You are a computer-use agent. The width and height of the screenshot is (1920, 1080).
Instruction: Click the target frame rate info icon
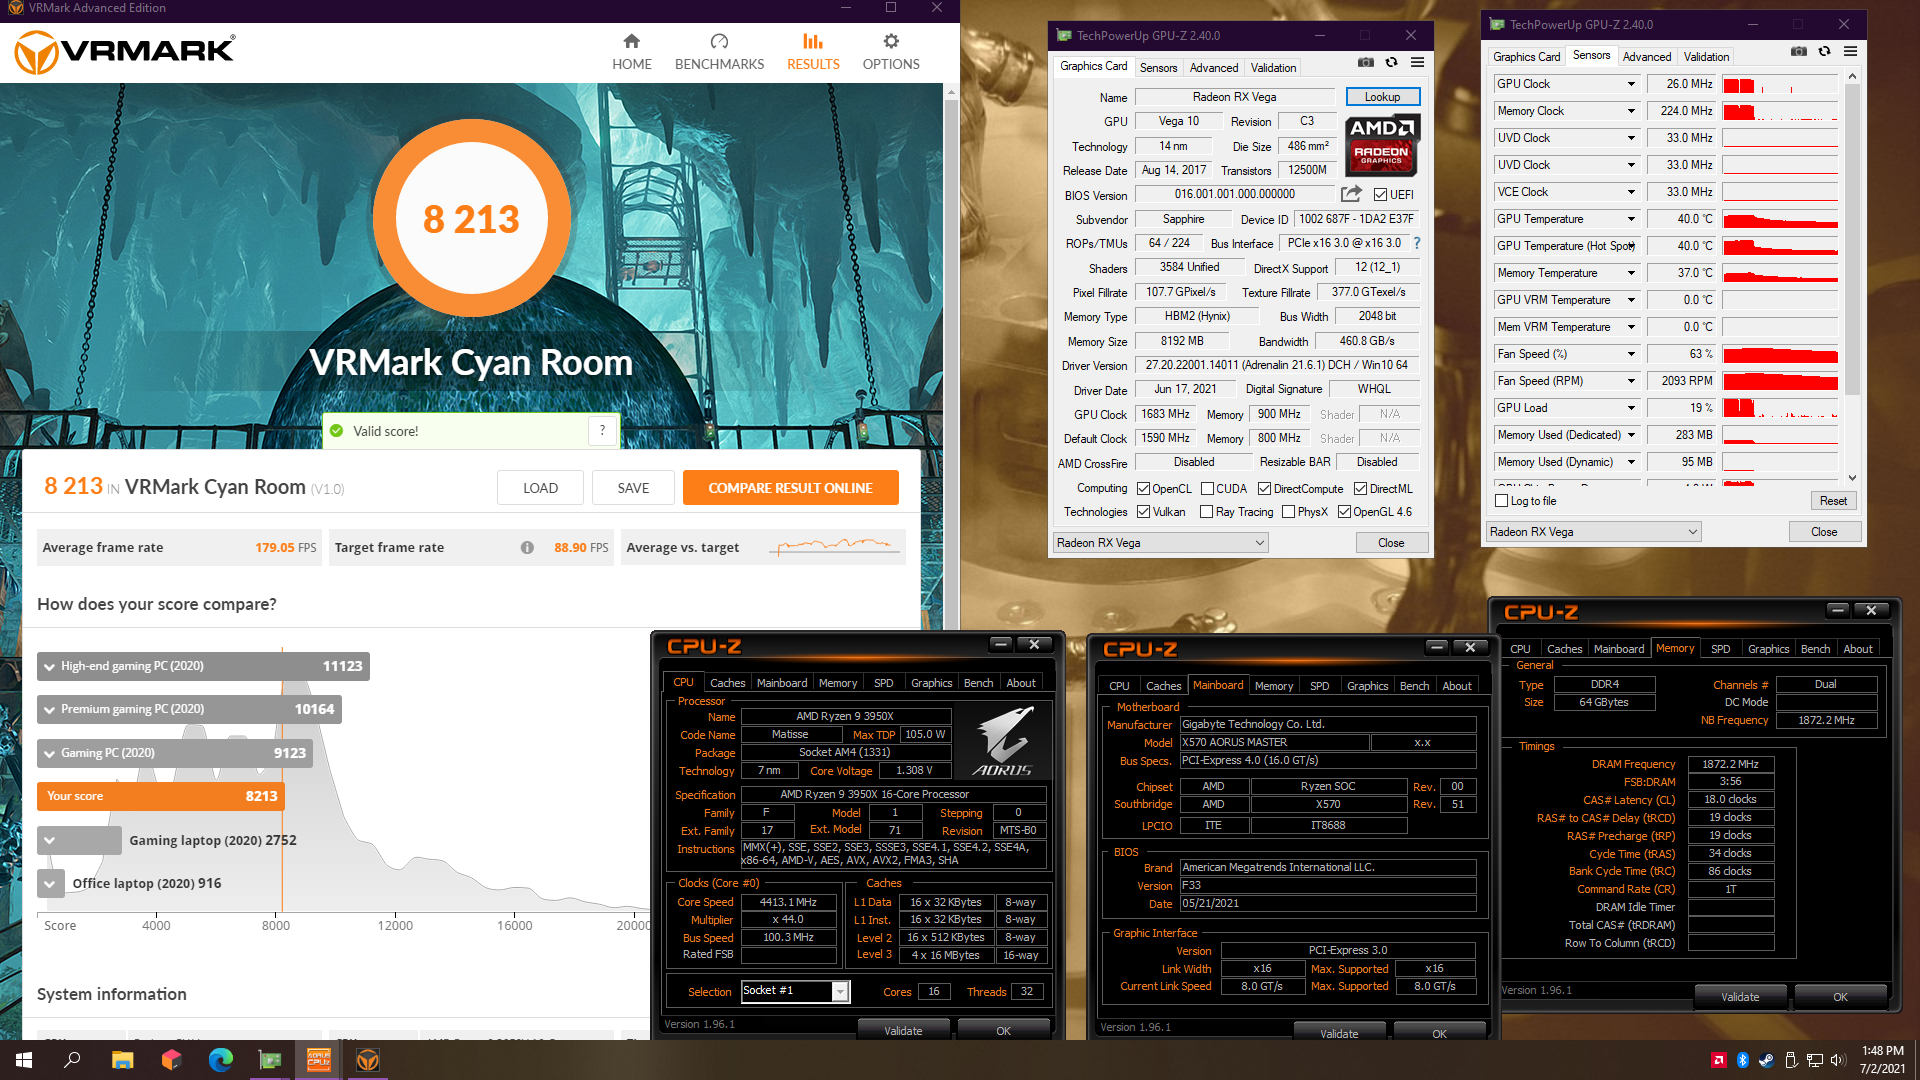pyautogui.click(x=527, y=548)
